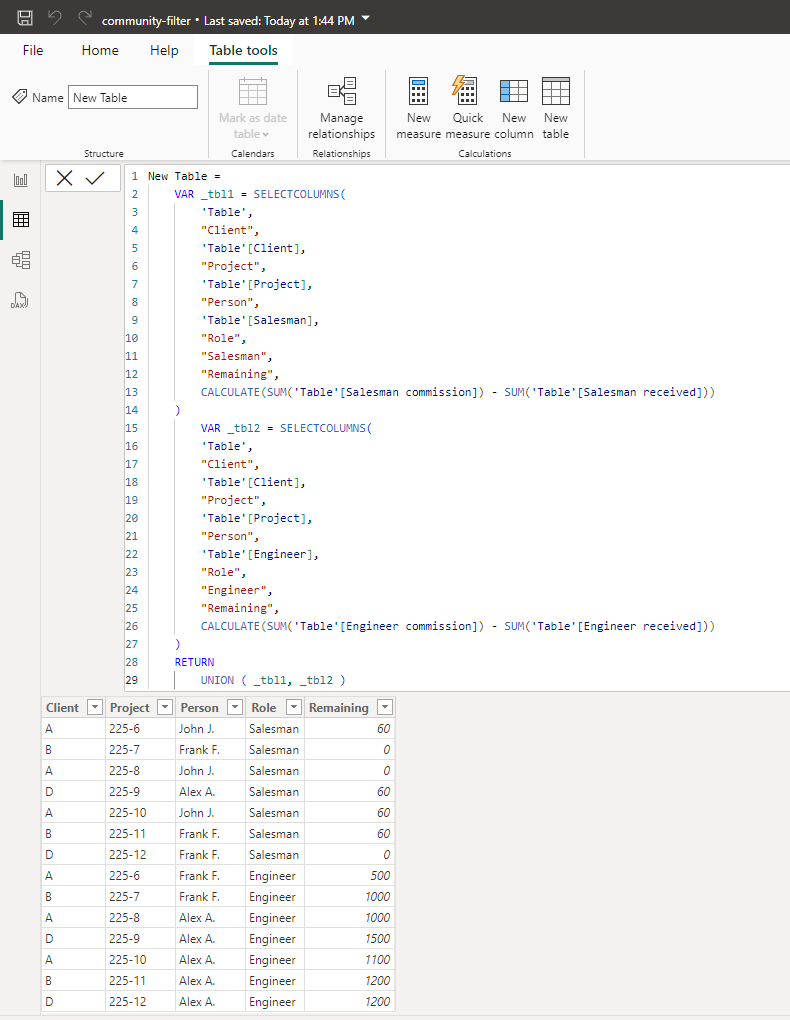Click Frank F. in 225-7 Engineer row
The height and width of the screenshot is (1020, 790).
coord(199,896)
